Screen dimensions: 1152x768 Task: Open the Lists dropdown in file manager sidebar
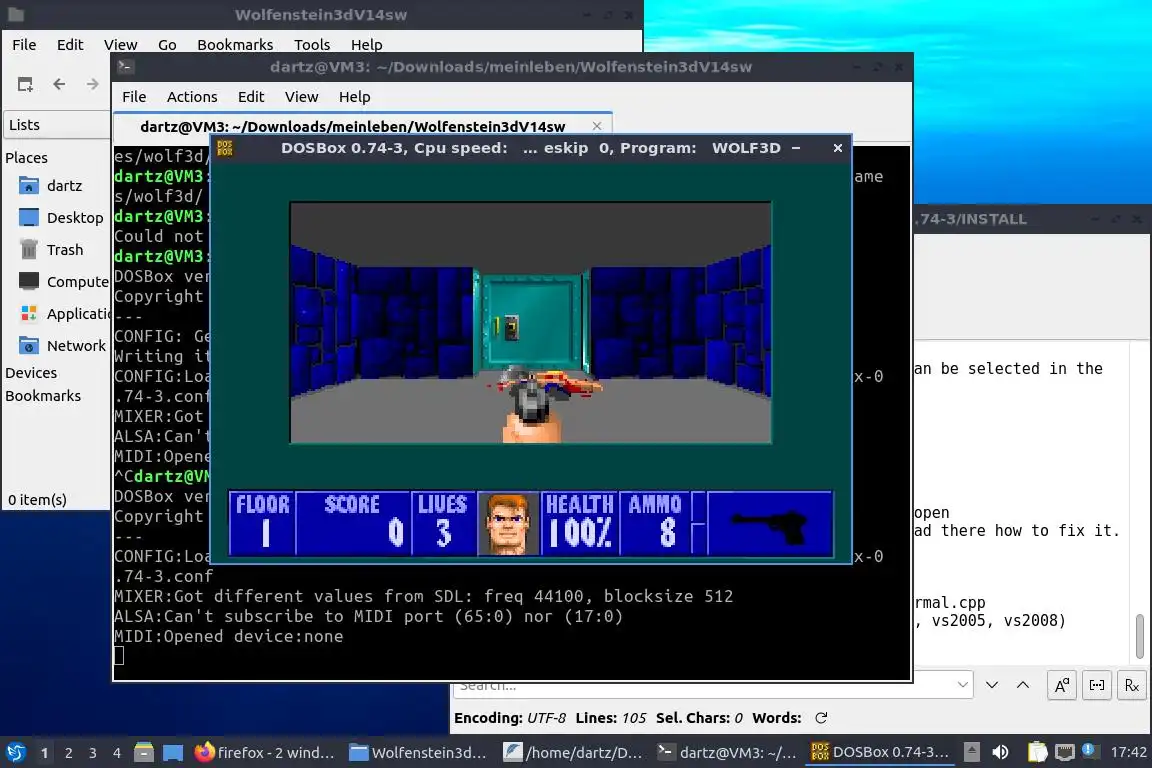[56, 125]
